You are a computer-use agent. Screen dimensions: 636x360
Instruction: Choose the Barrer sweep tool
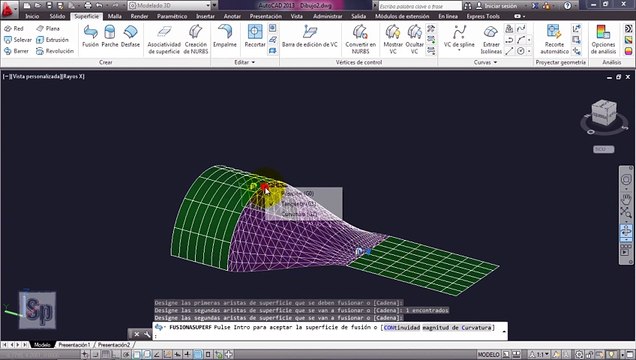(x=16, y=51)
